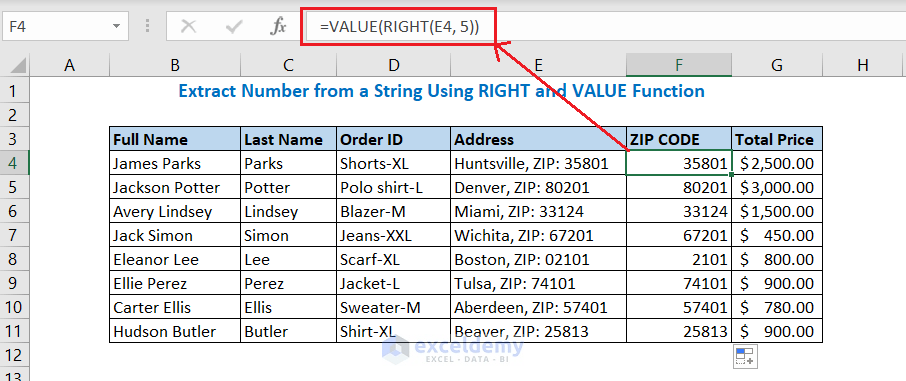Viewport: 906px width, 381px height.
Task: Click the Address header cell
Action: (x=539, y=139)
